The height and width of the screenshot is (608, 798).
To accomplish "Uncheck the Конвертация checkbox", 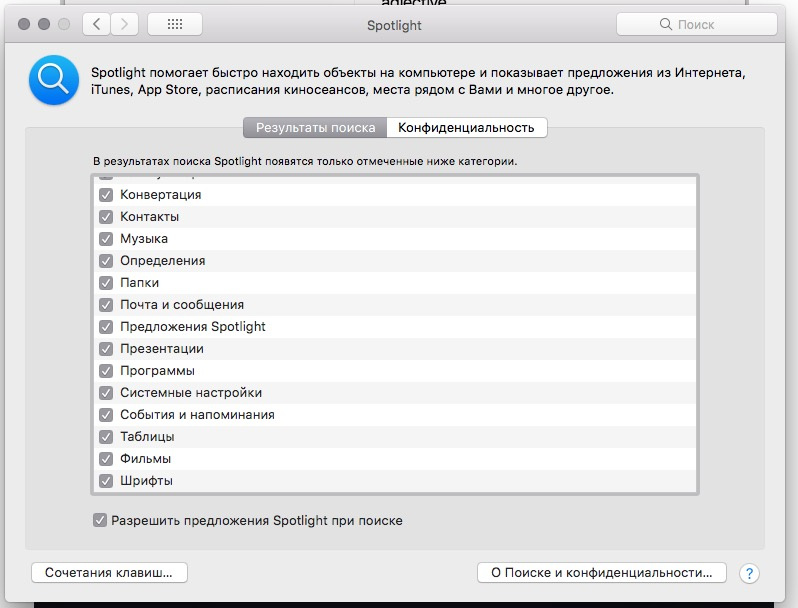I will point(106,195).
